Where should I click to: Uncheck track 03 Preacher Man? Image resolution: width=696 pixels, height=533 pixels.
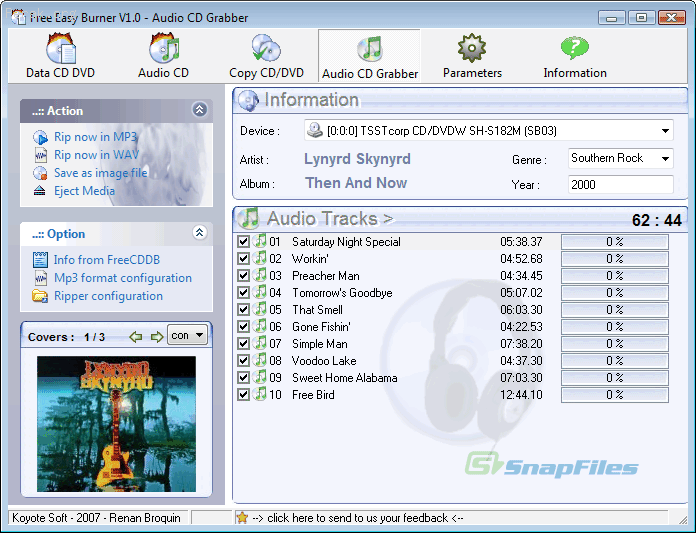point(243,276)
